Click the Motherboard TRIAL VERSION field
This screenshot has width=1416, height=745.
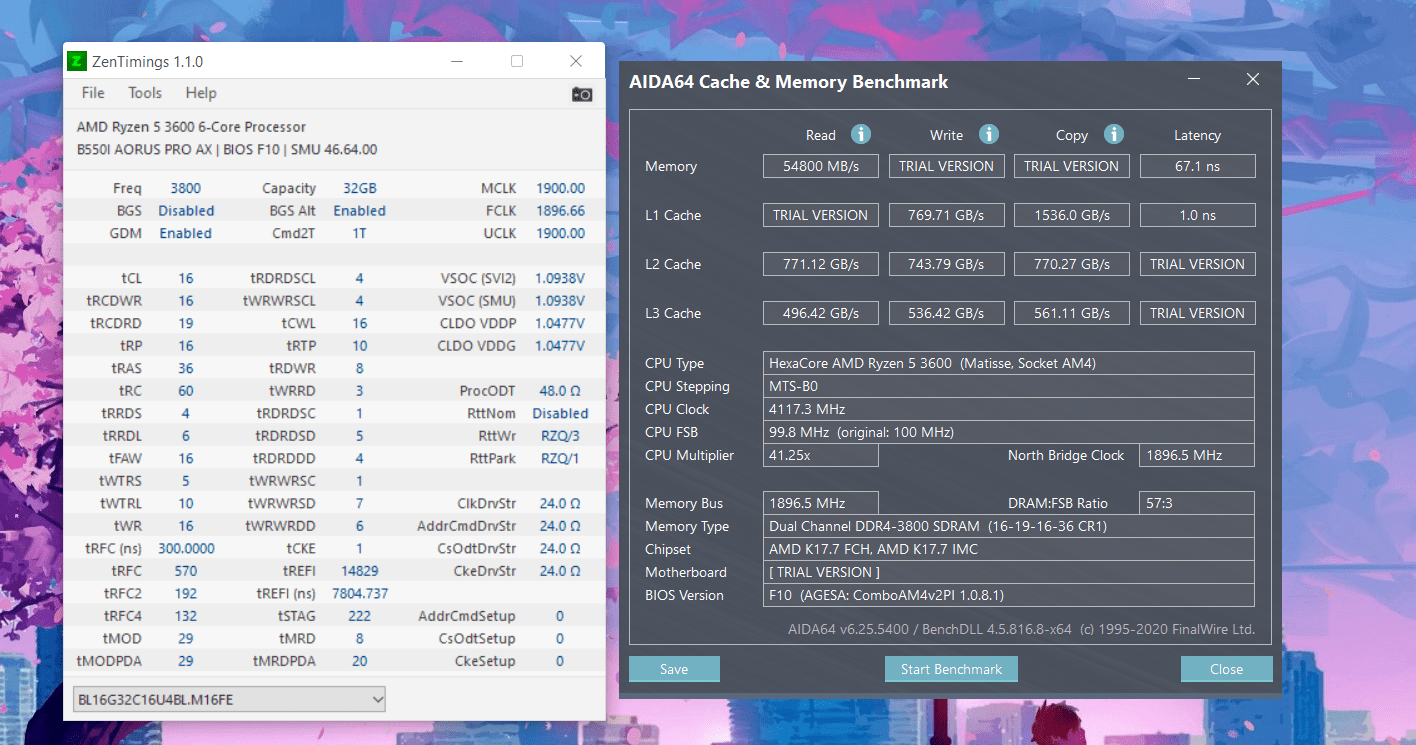click(x=1009, y=572)
